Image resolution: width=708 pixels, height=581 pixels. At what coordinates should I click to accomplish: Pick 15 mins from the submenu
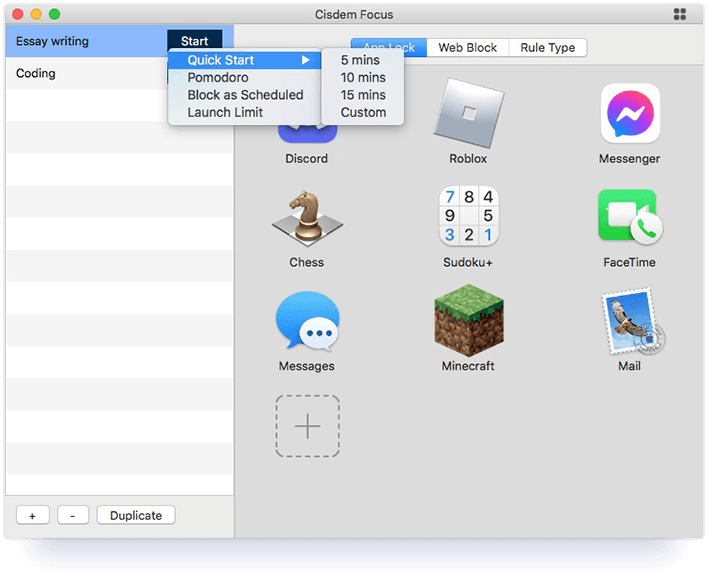(363, 95)
